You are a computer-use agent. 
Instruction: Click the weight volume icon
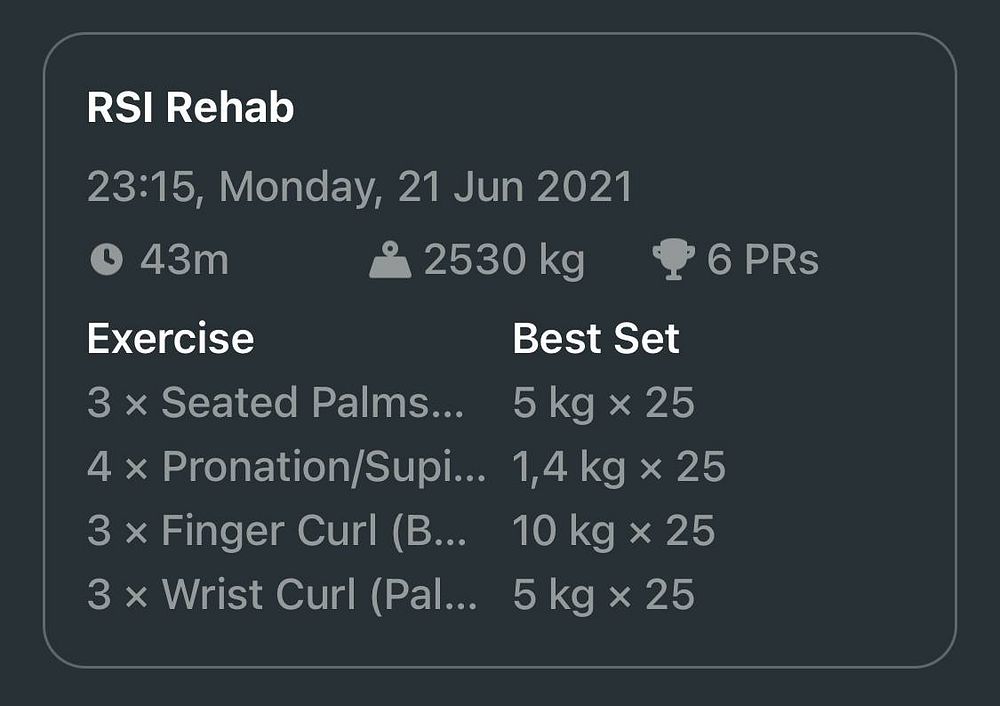tap(390, 260)
